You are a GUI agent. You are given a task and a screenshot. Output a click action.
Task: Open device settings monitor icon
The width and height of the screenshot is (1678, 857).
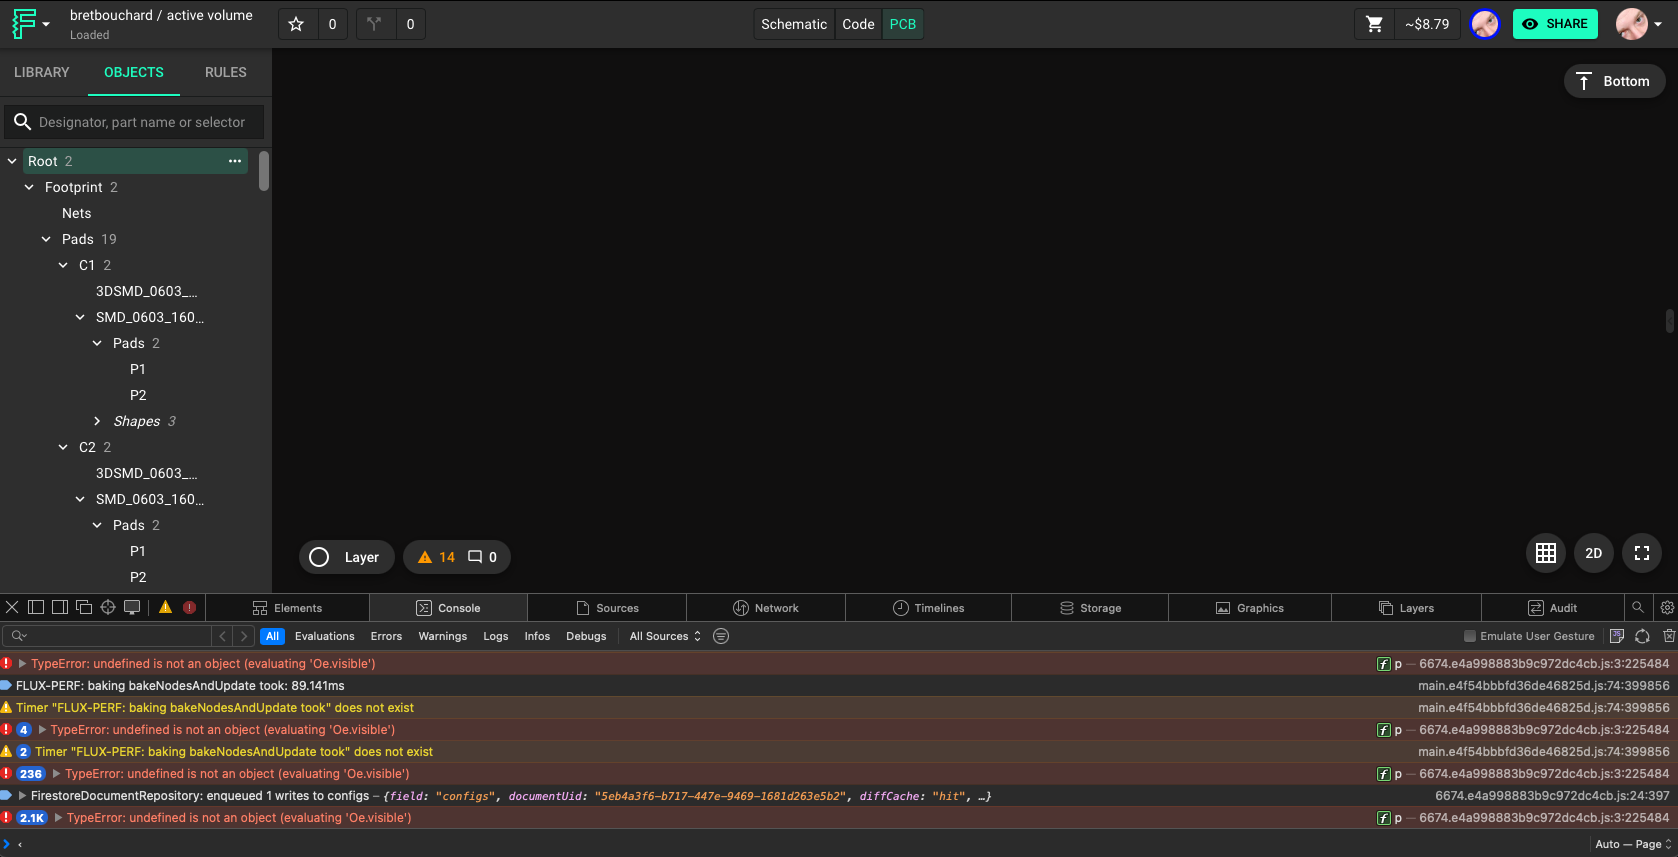click(x=132, y=607)
